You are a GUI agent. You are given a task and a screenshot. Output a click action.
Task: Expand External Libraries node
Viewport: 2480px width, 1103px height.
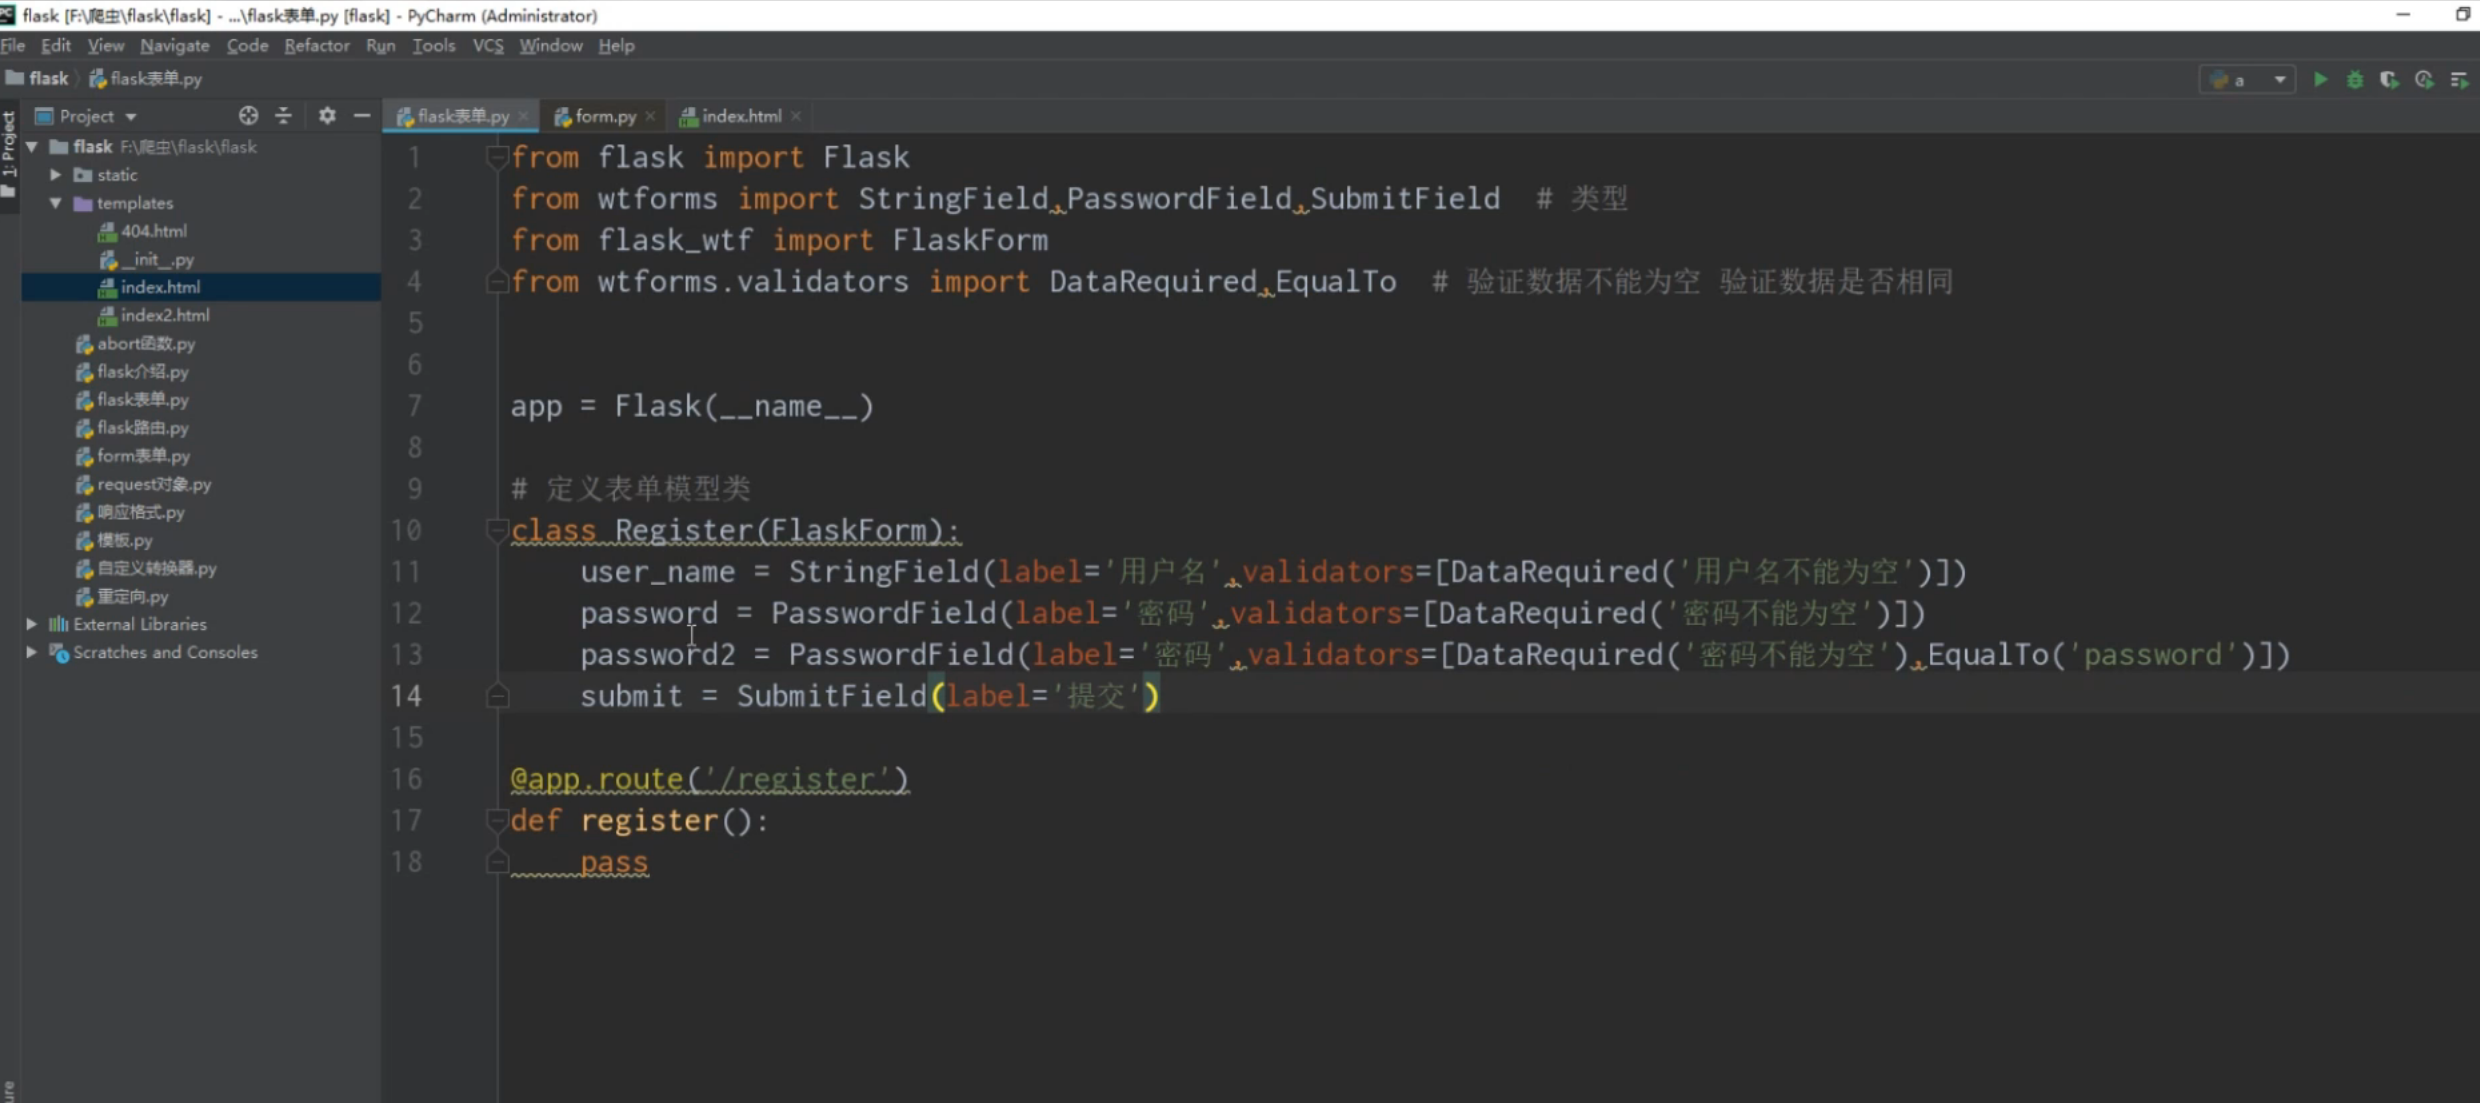coord(32,624)
